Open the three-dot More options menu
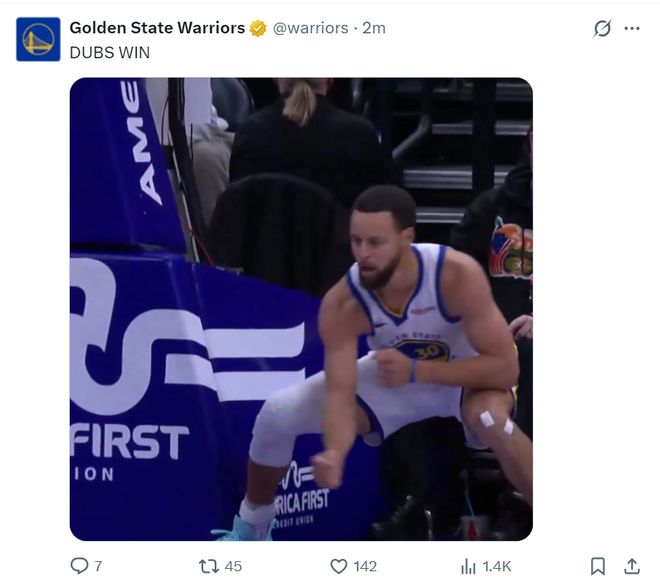660x586 pixels. click(x=632, y=28)
